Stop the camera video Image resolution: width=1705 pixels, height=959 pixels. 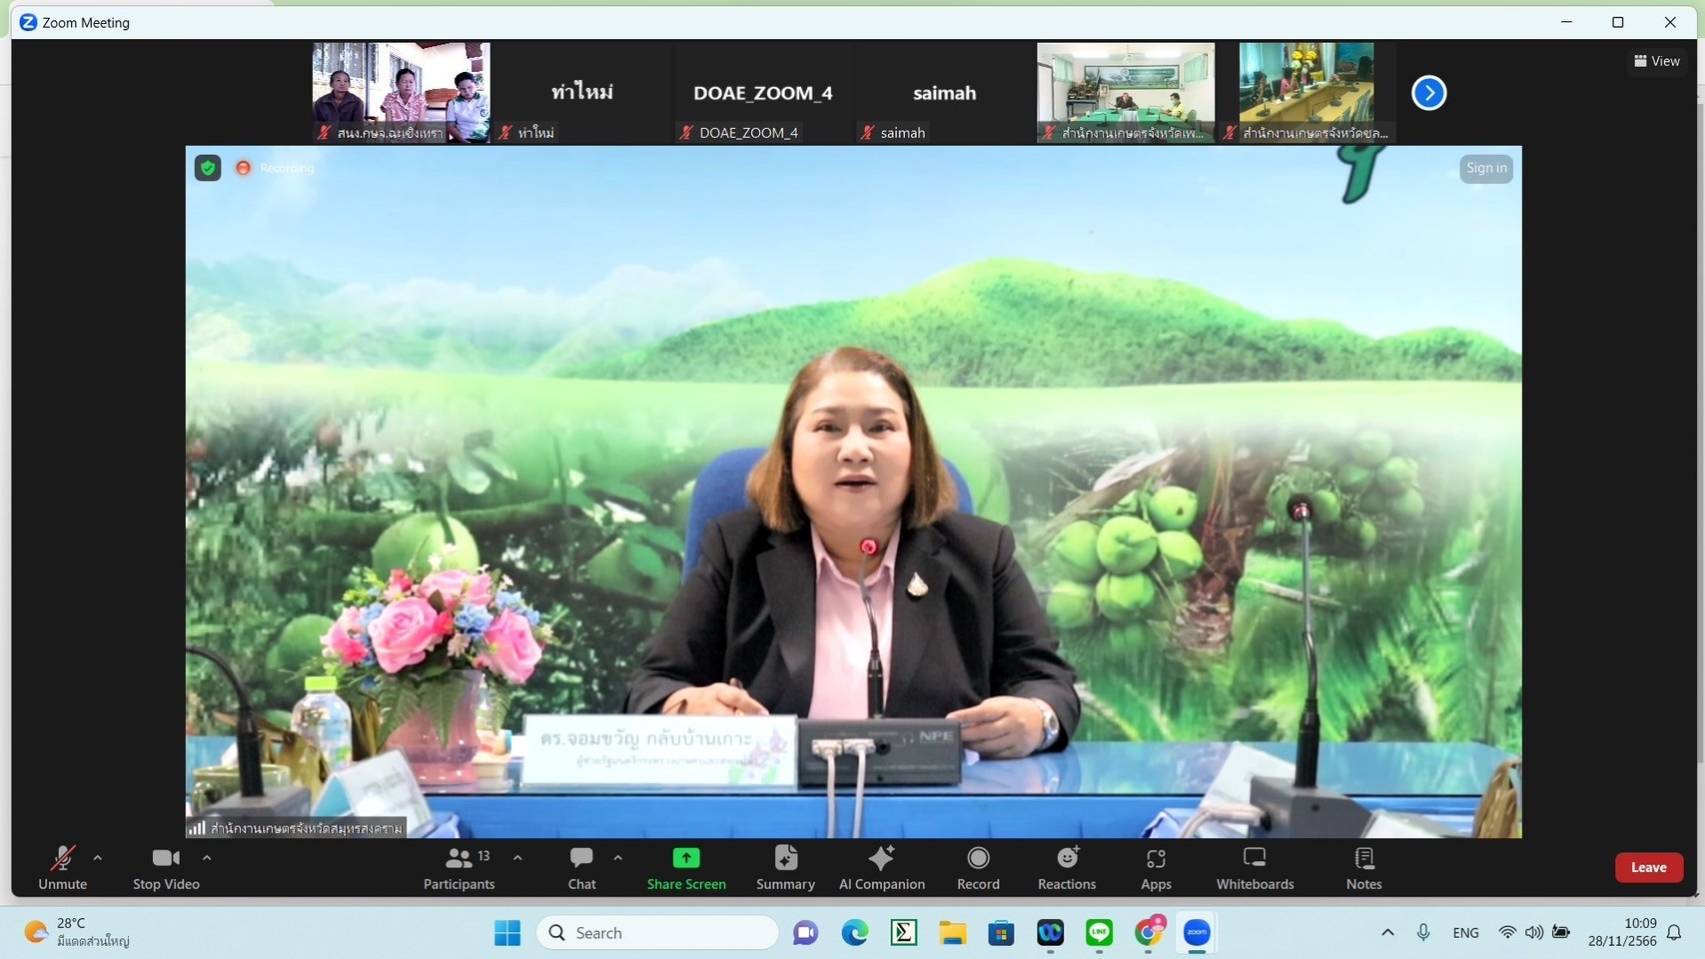(x=166, y=867)
